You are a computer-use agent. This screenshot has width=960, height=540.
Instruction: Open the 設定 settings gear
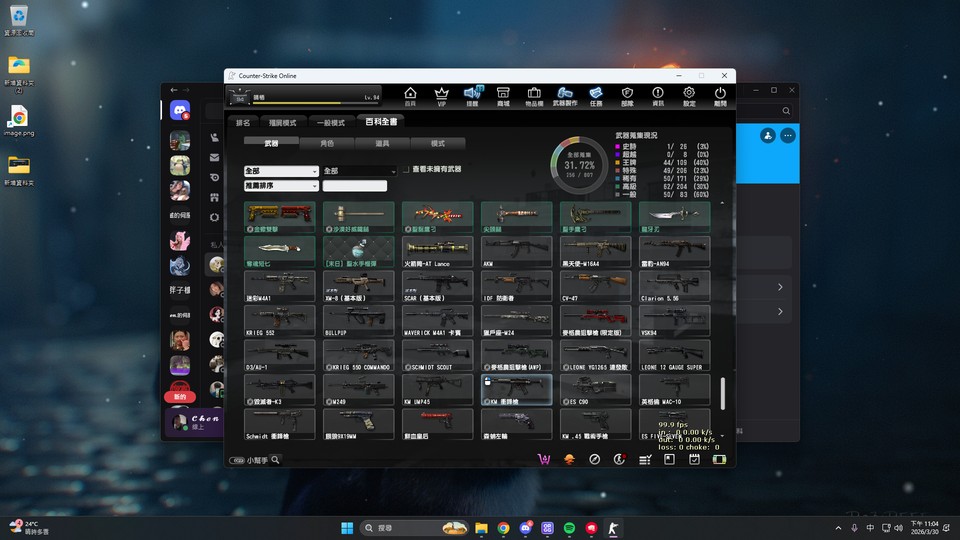point(689,95)
